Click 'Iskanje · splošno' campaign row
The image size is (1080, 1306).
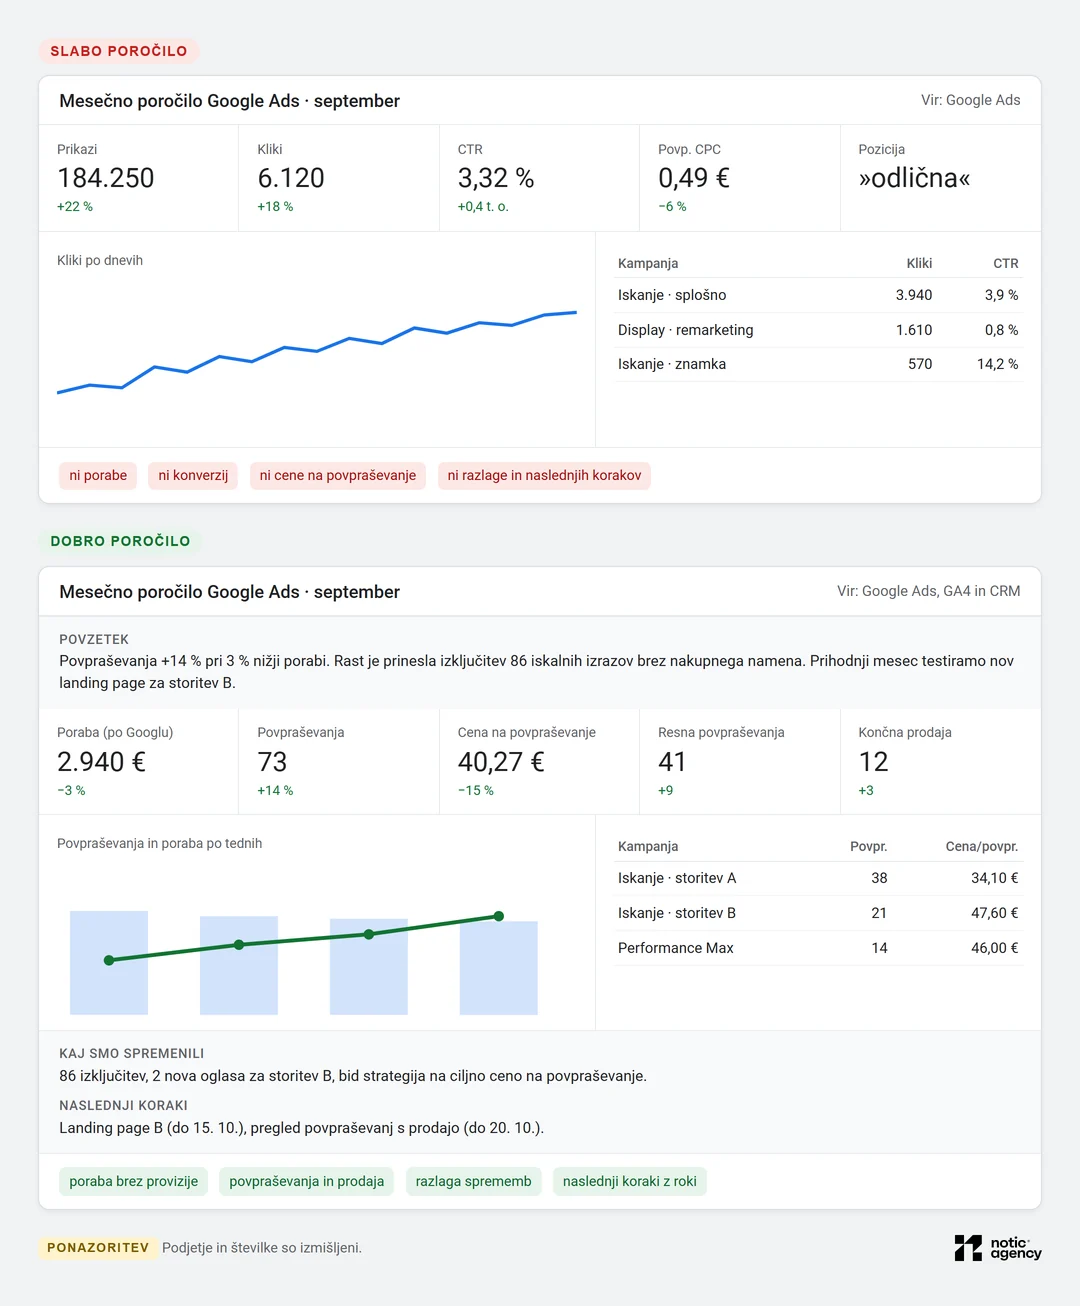(x=818, y=295)
